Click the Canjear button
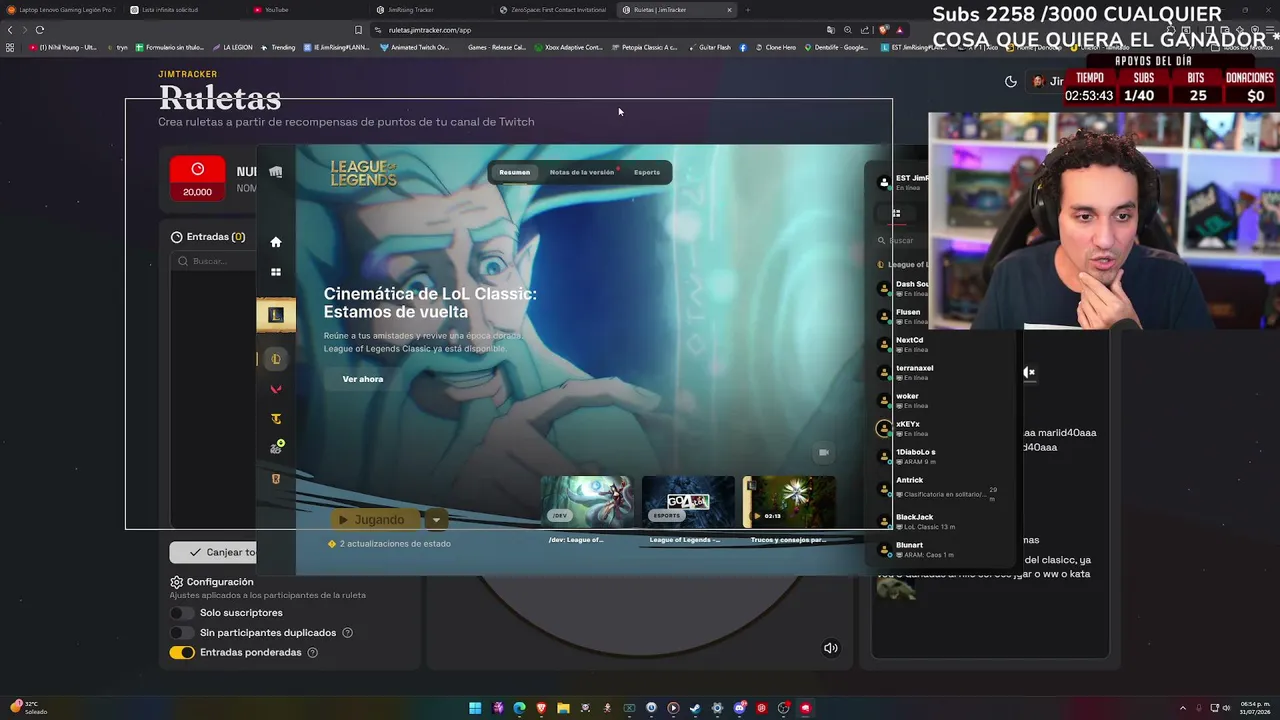This screenshot has height=720, width=1280. pos(213,552)
